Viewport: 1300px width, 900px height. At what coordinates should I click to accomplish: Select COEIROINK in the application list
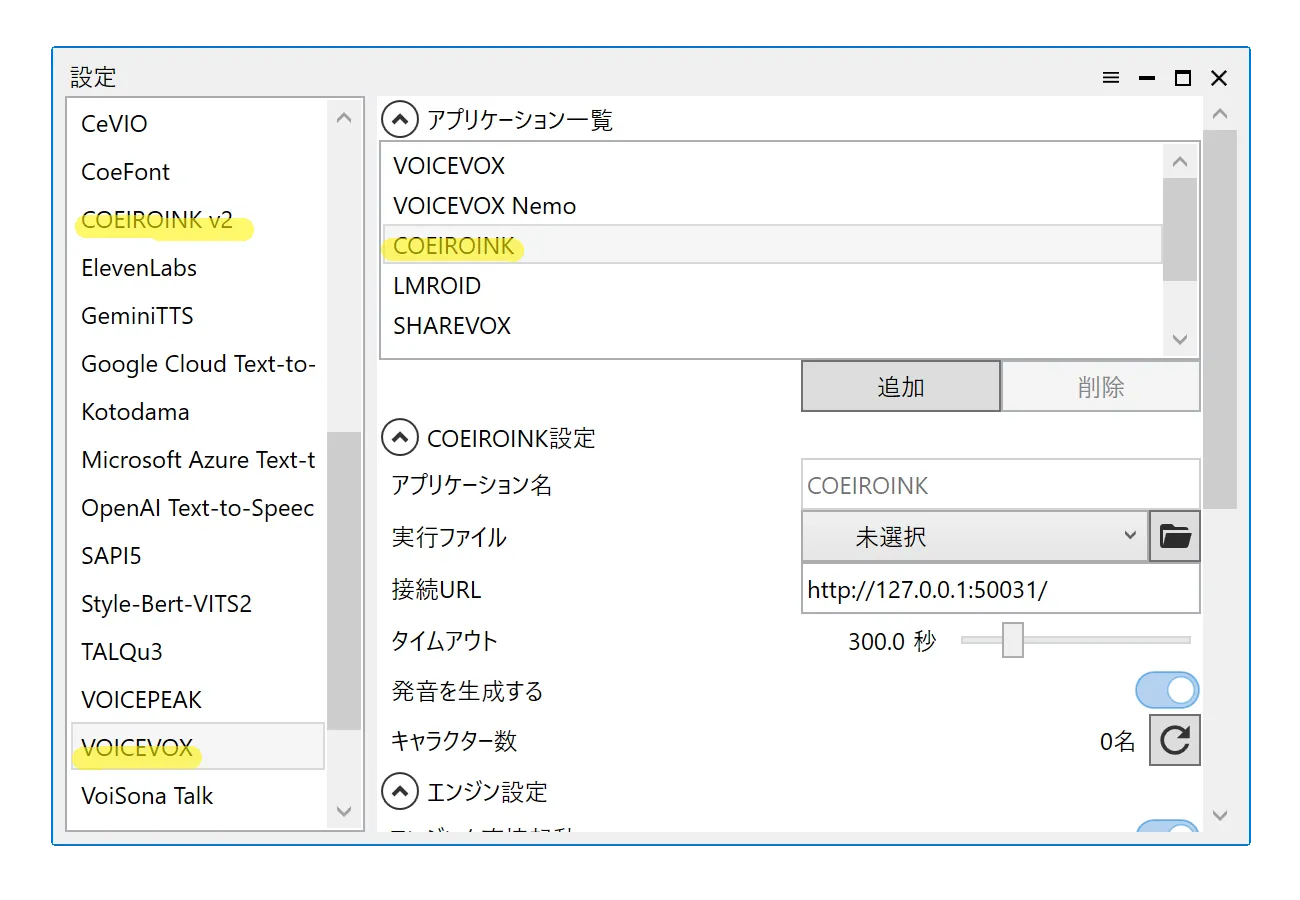pyautogui.click(x=773, y=245)
